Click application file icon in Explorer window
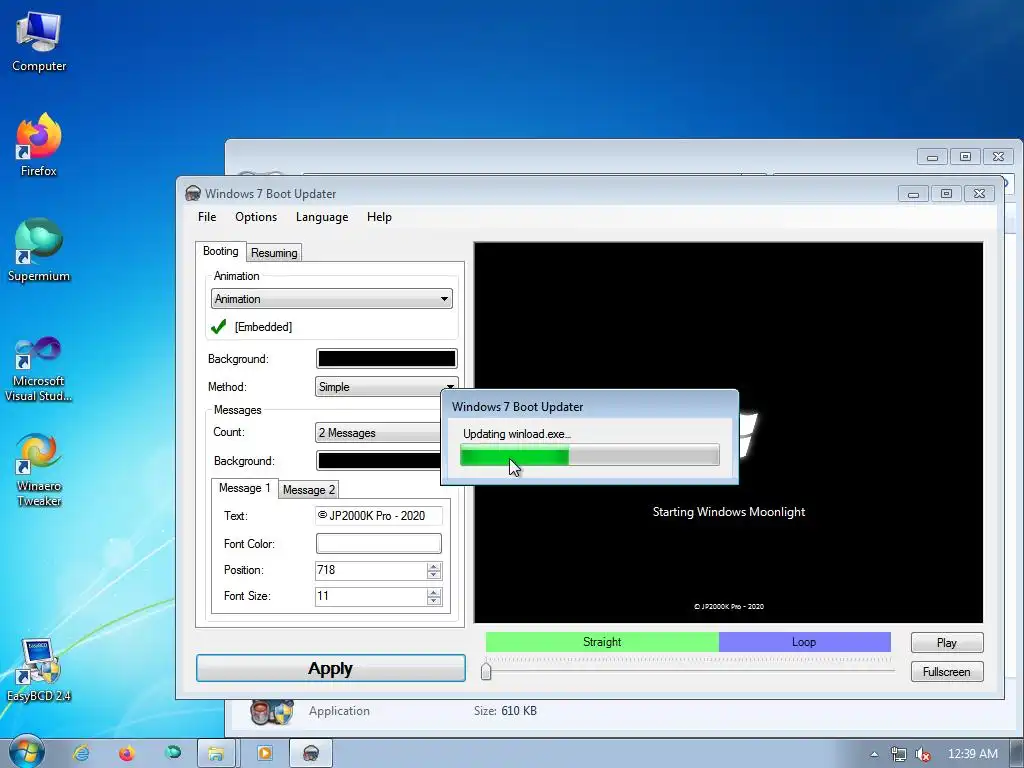Screen dimensions: 1024x768 [271, 712]
